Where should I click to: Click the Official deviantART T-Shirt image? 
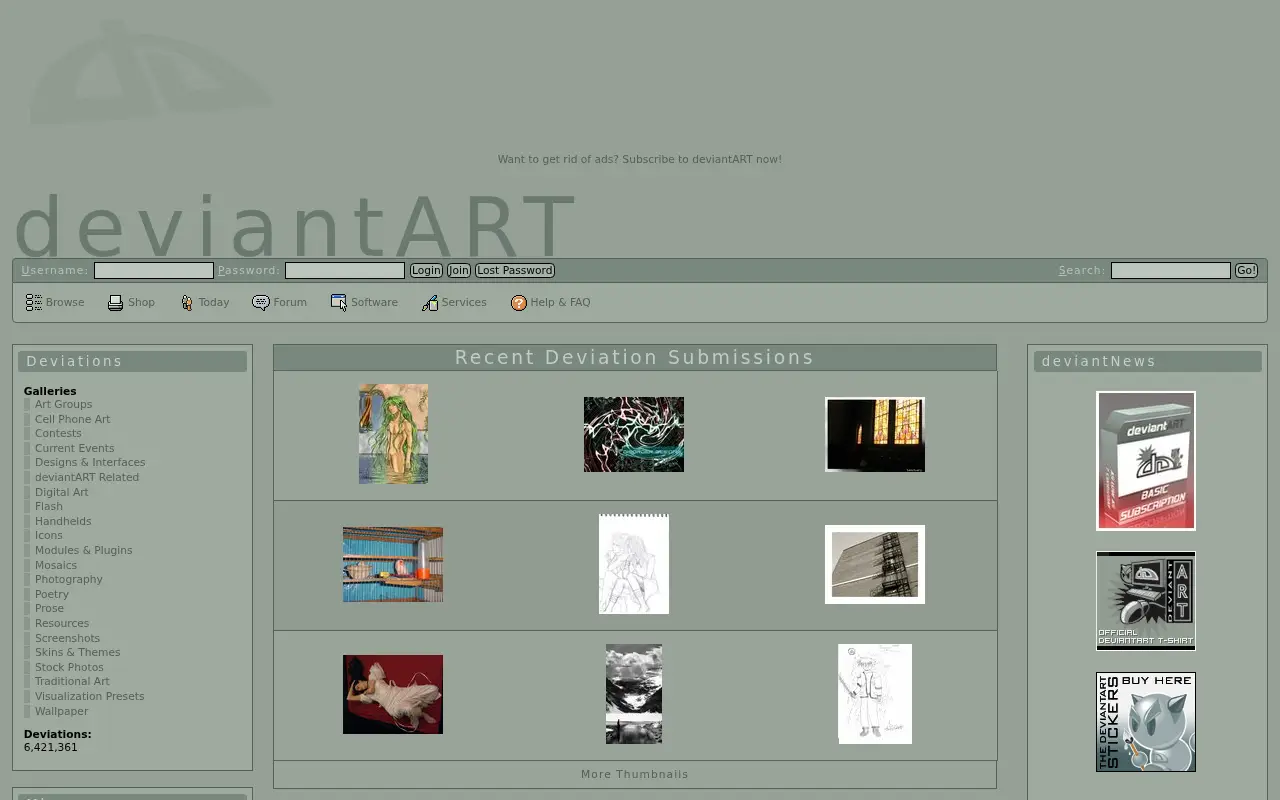click(x=1146, y=601)
